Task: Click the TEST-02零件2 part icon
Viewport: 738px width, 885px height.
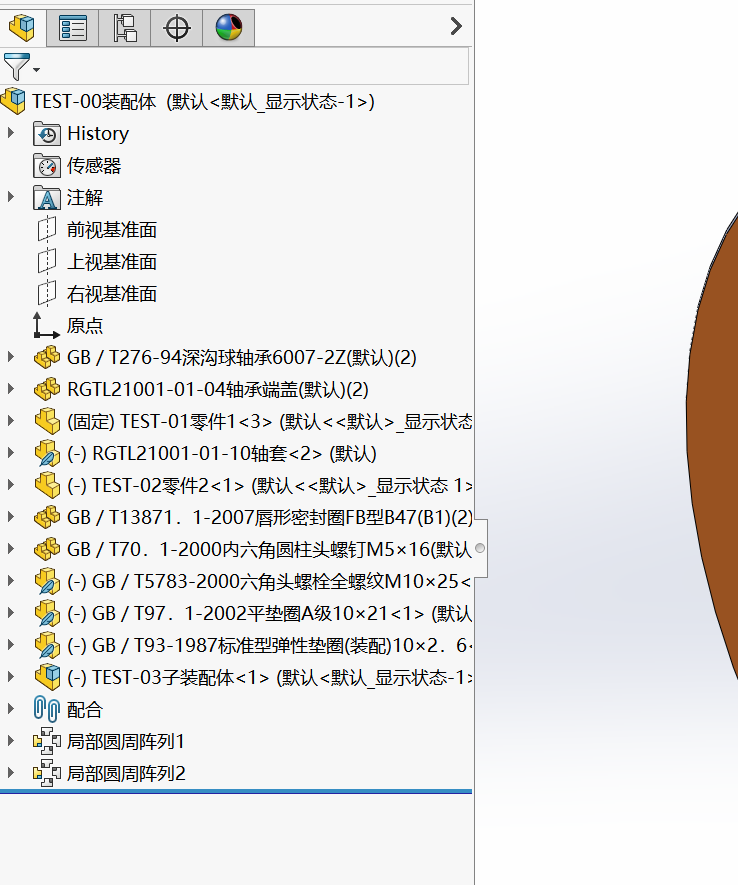Action: [x=47, y=485]
